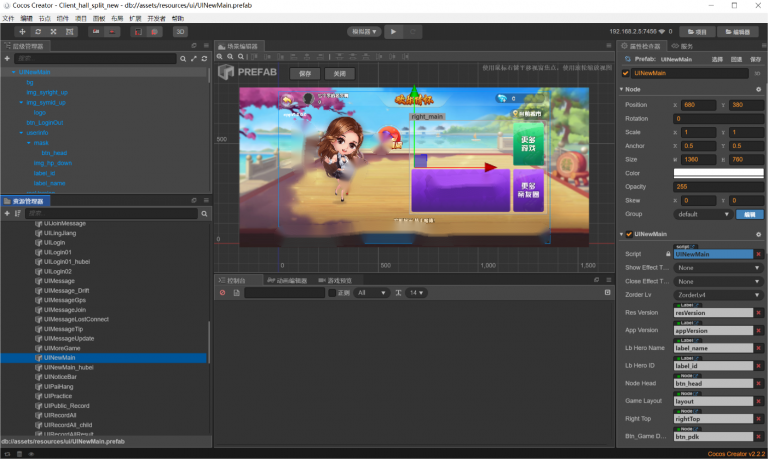Add a node with the hierarchy plus icon
This screenshot has height=459, width=768.
pyautogui.click(x=7, y=58)
